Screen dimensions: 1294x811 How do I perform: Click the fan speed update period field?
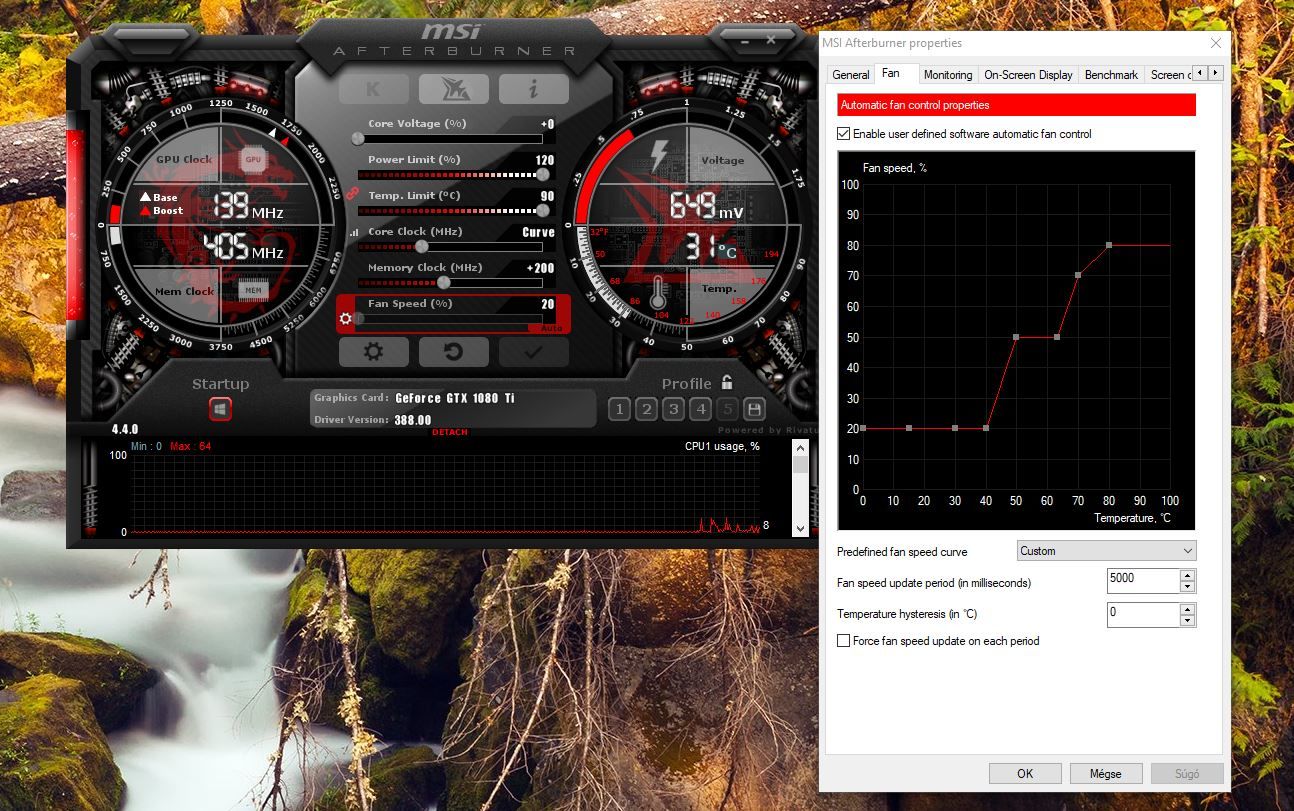pyautogui.click(x=1143, y=581)
